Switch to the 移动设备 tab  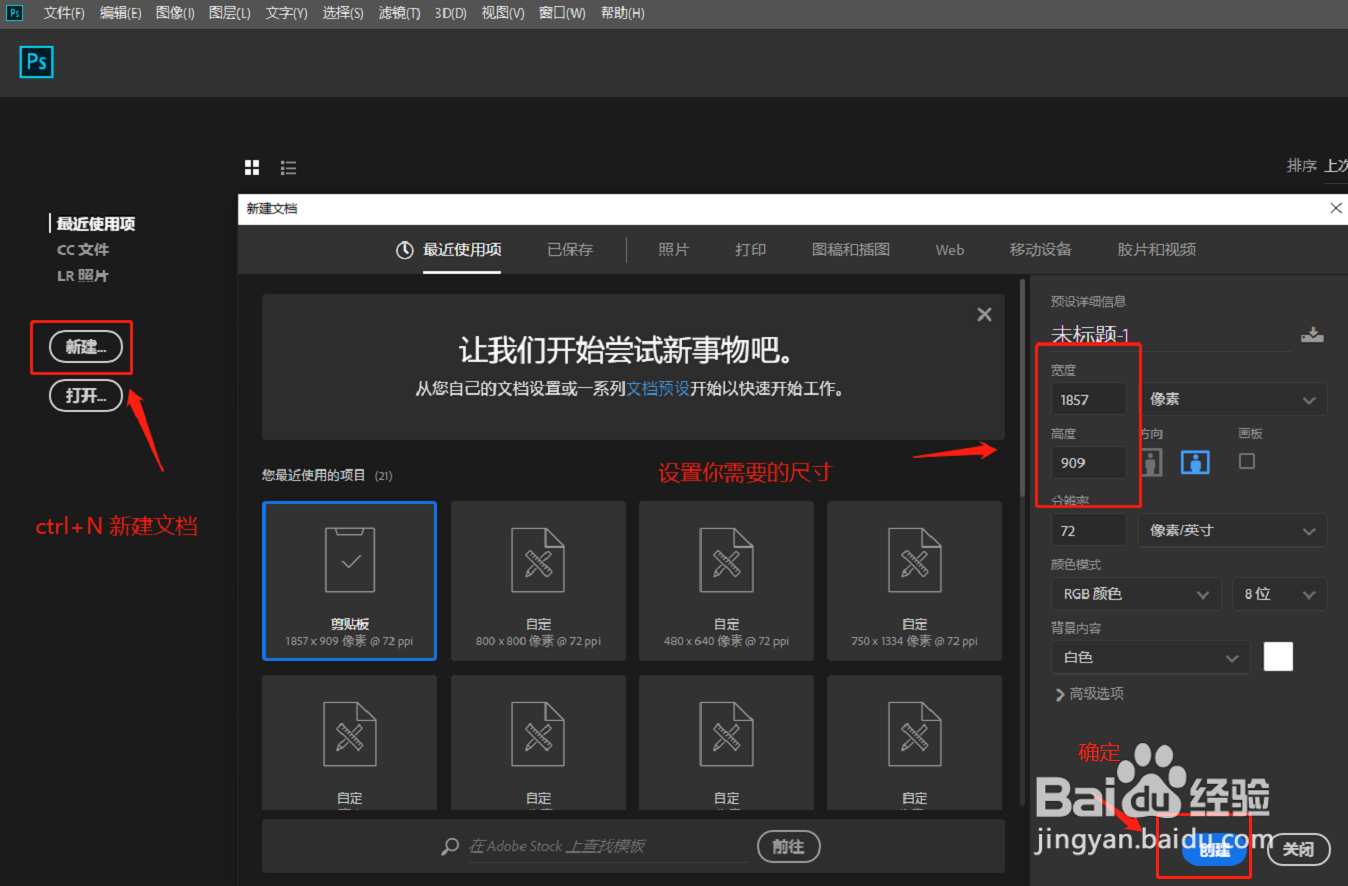[x=1041, y=250]
